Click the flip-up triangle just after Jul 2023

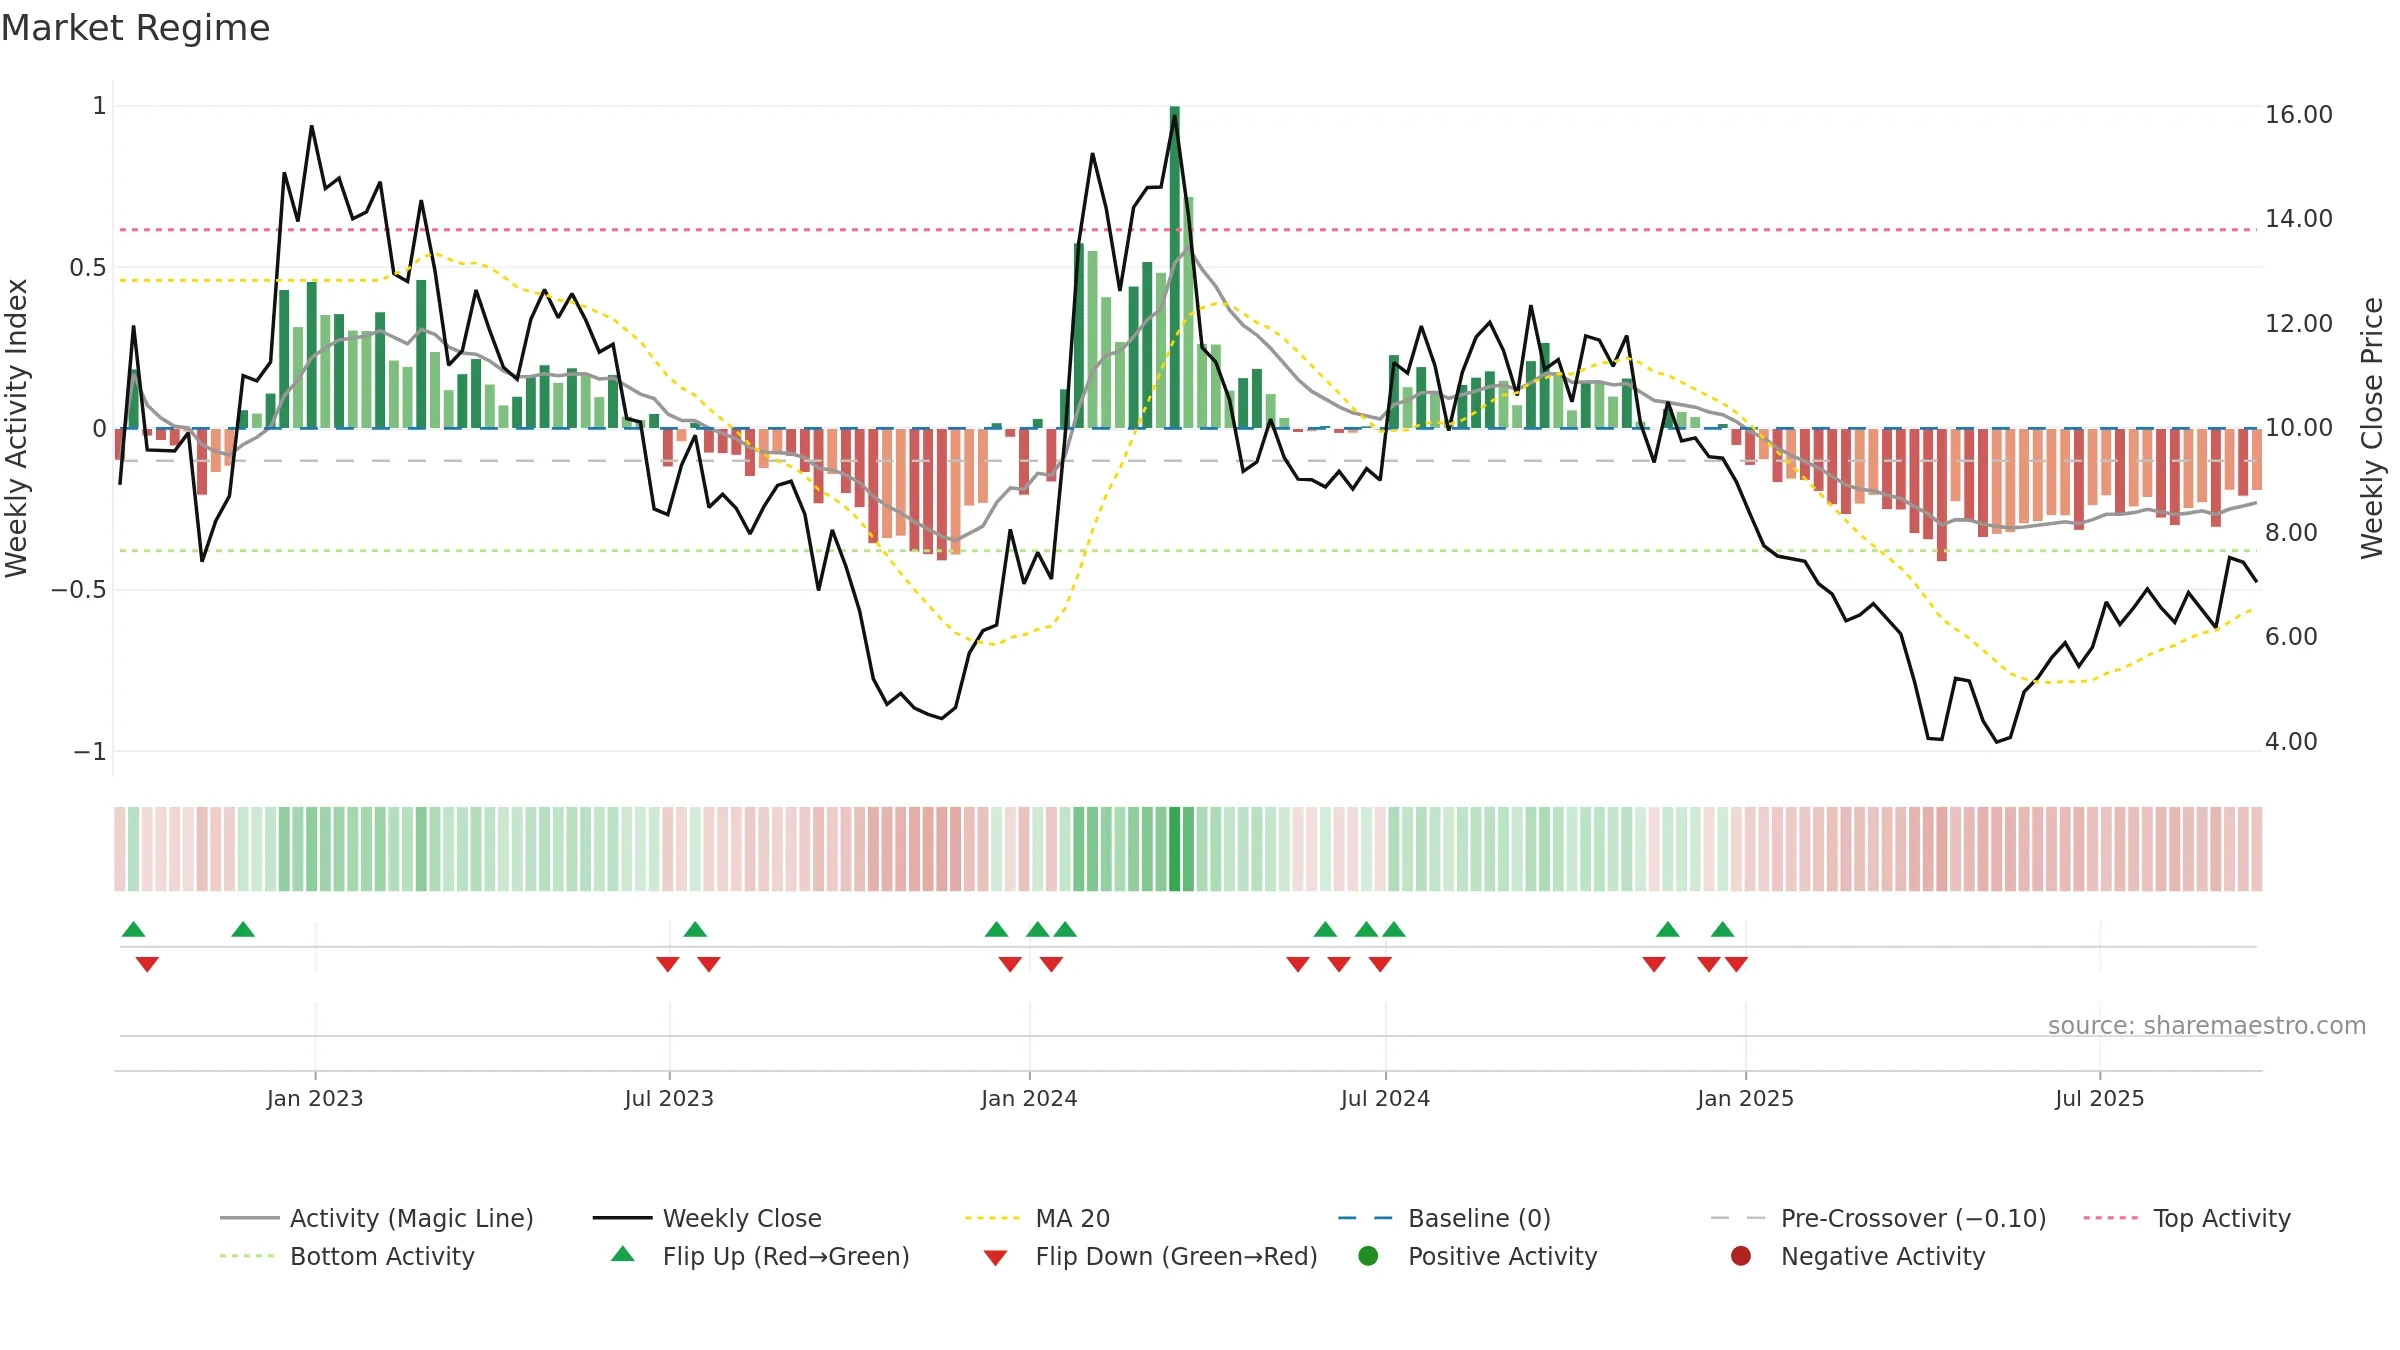(695, 929)
